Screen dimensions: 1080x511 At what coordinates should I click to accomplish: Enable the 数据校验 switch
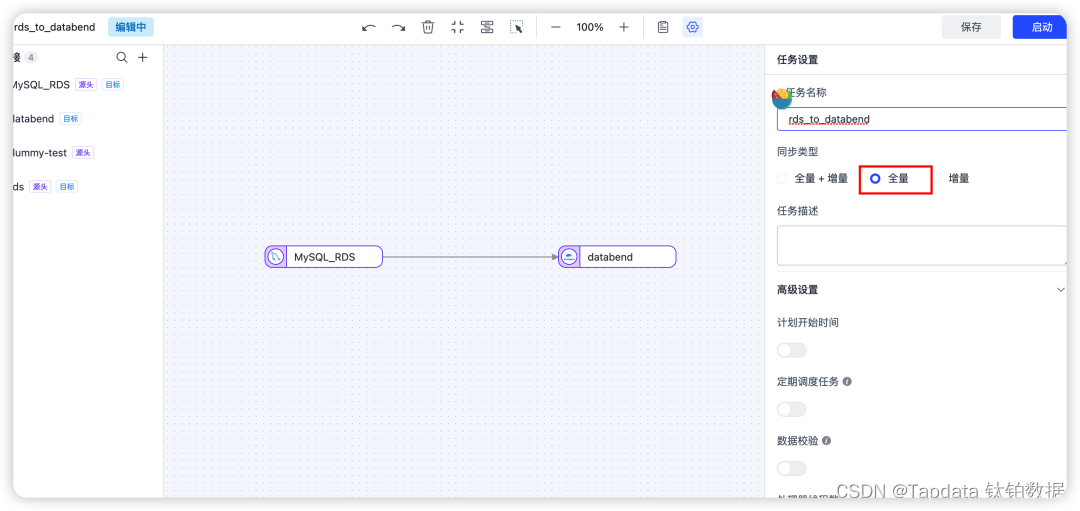[x=791, y=469]
